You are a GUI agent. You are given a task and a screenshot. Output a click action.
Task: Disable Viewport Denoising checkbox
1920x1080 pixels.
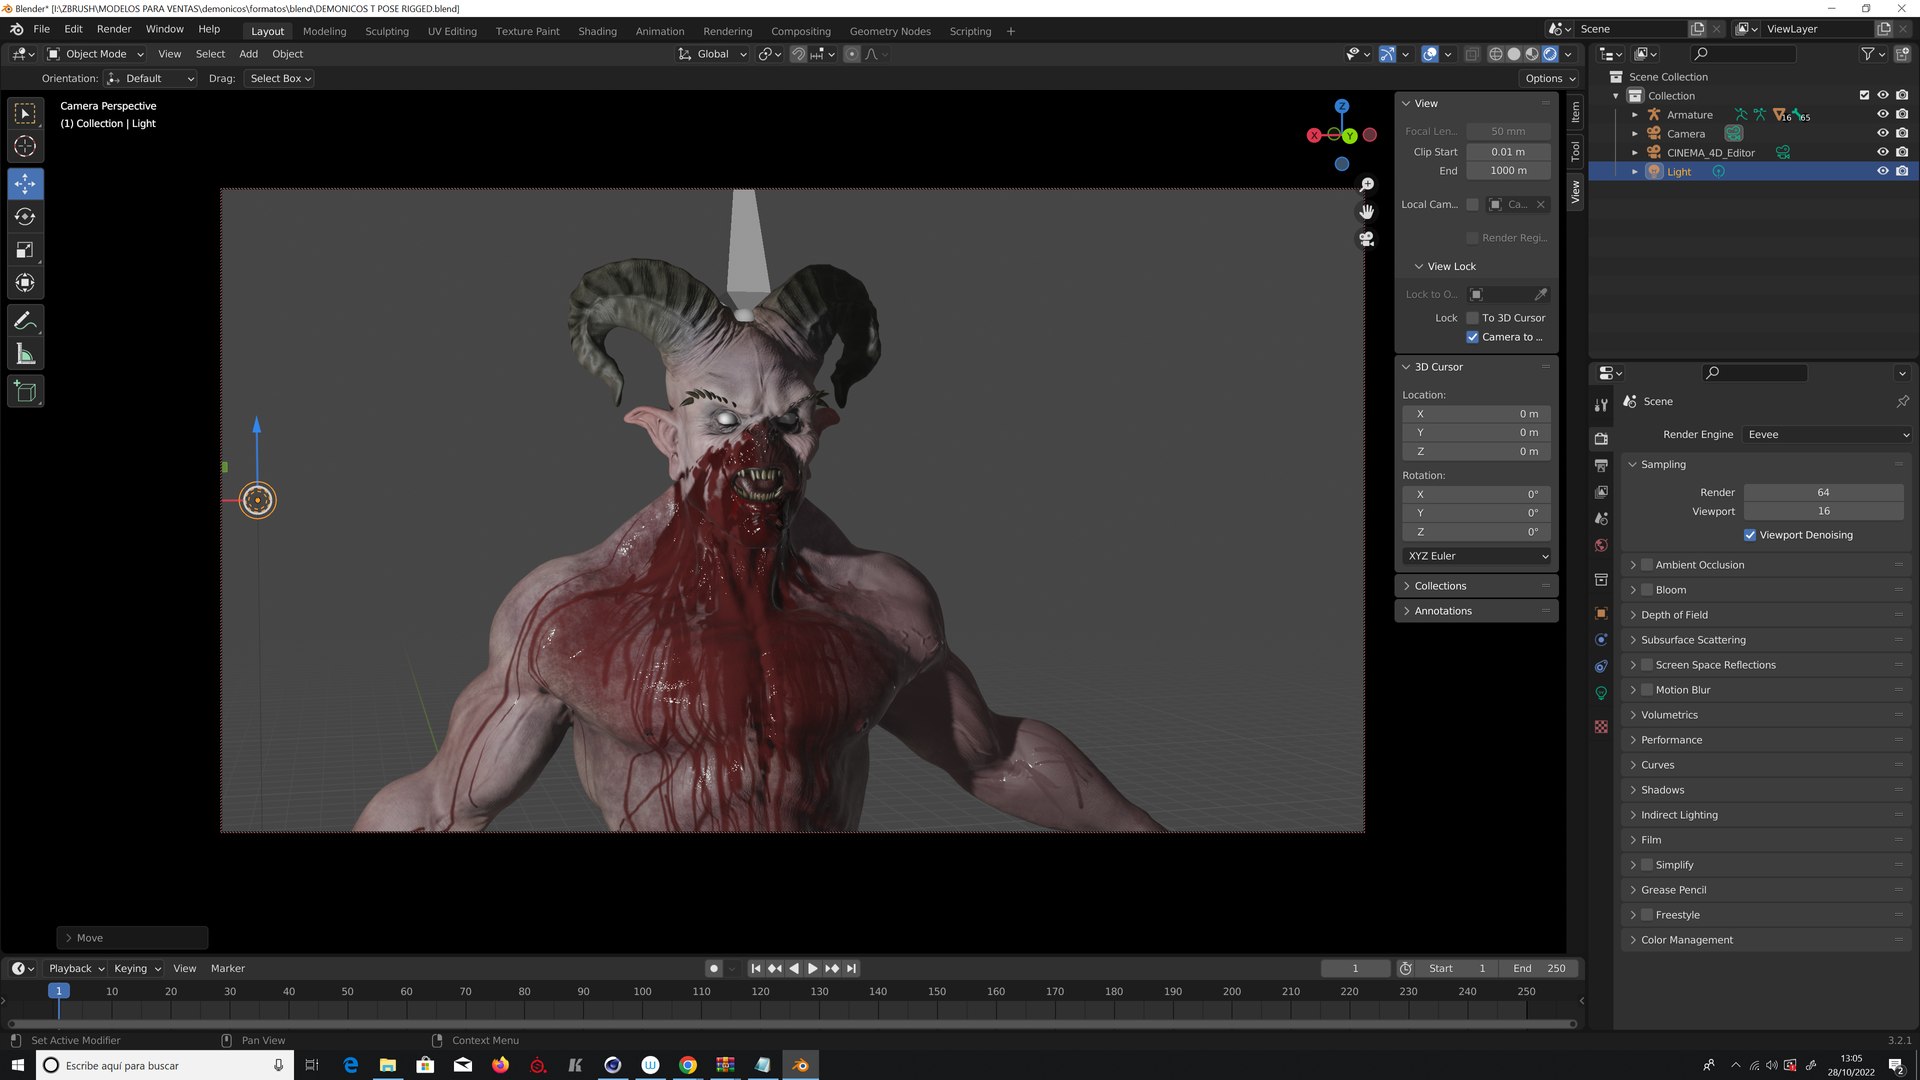(x=1750, y=535)
